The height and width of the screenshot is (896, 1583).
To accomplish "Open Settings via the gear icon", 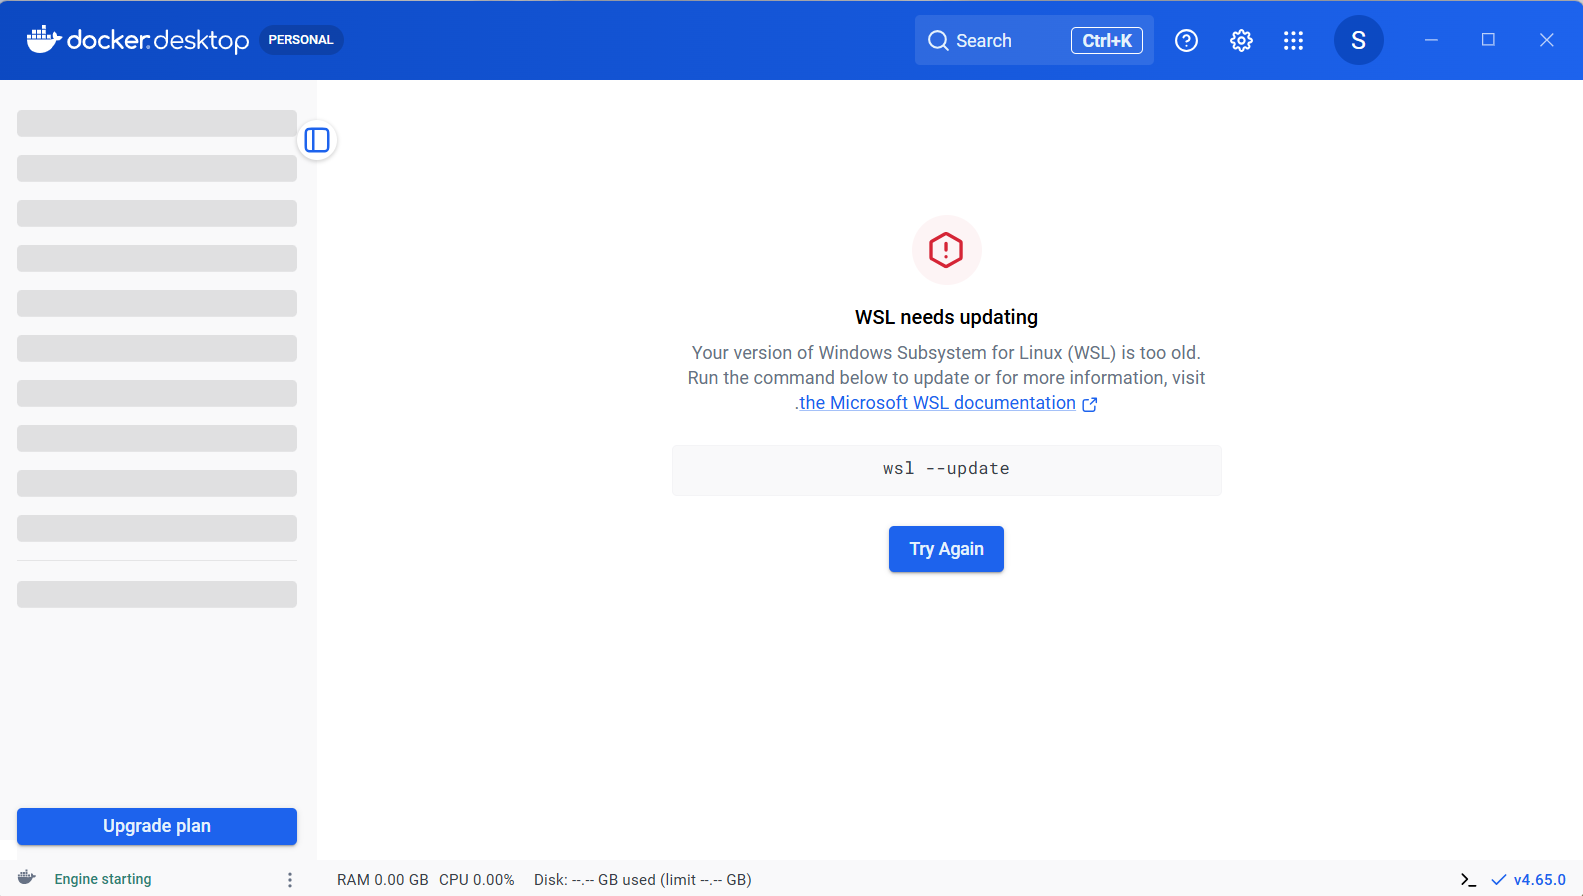I will tap(1241, 41).
